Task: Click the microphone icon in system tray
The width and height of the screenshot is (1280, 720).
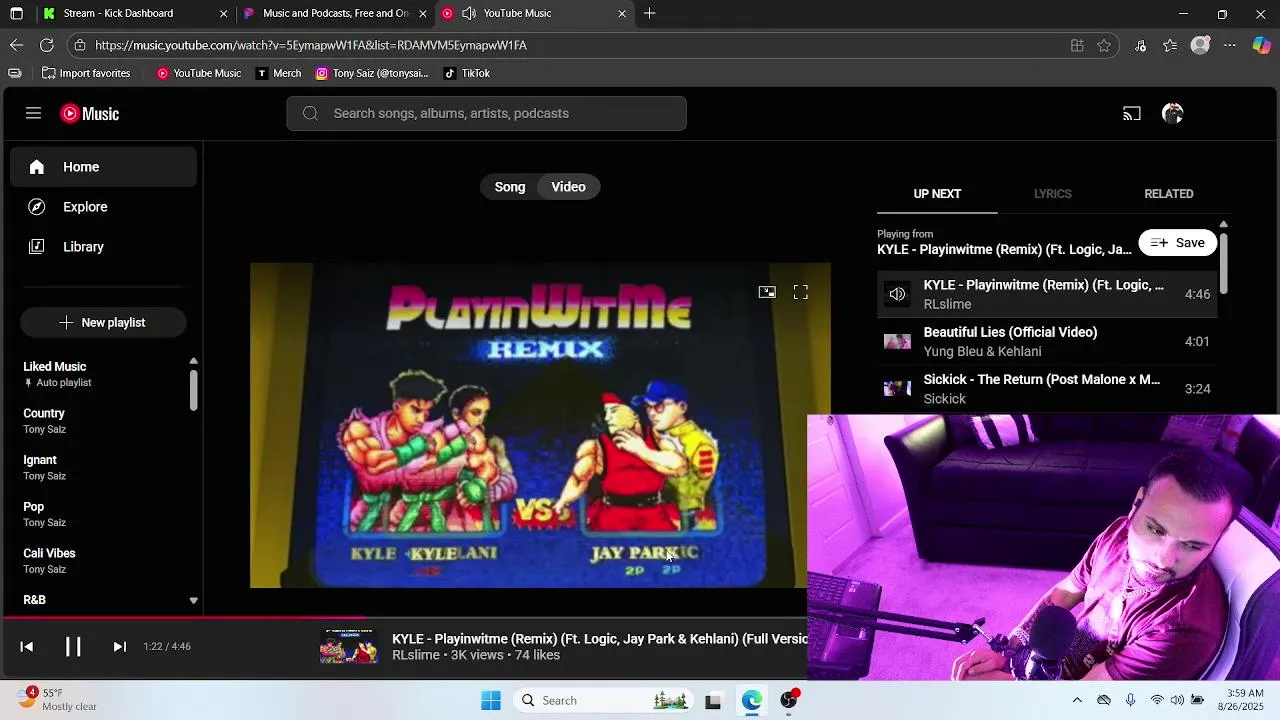Action: point(1130,700)
